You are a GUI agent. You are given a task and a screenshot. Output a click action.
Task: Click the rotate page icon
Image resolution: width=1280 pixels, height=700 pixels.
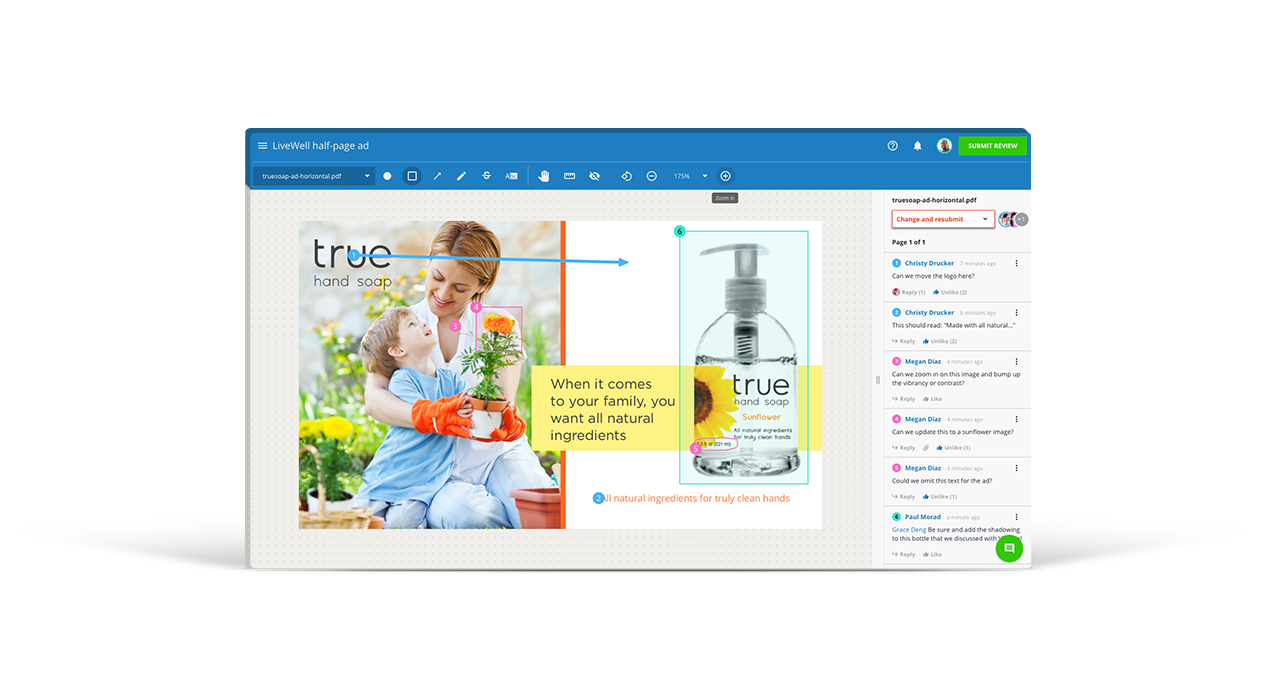(627, 176)
